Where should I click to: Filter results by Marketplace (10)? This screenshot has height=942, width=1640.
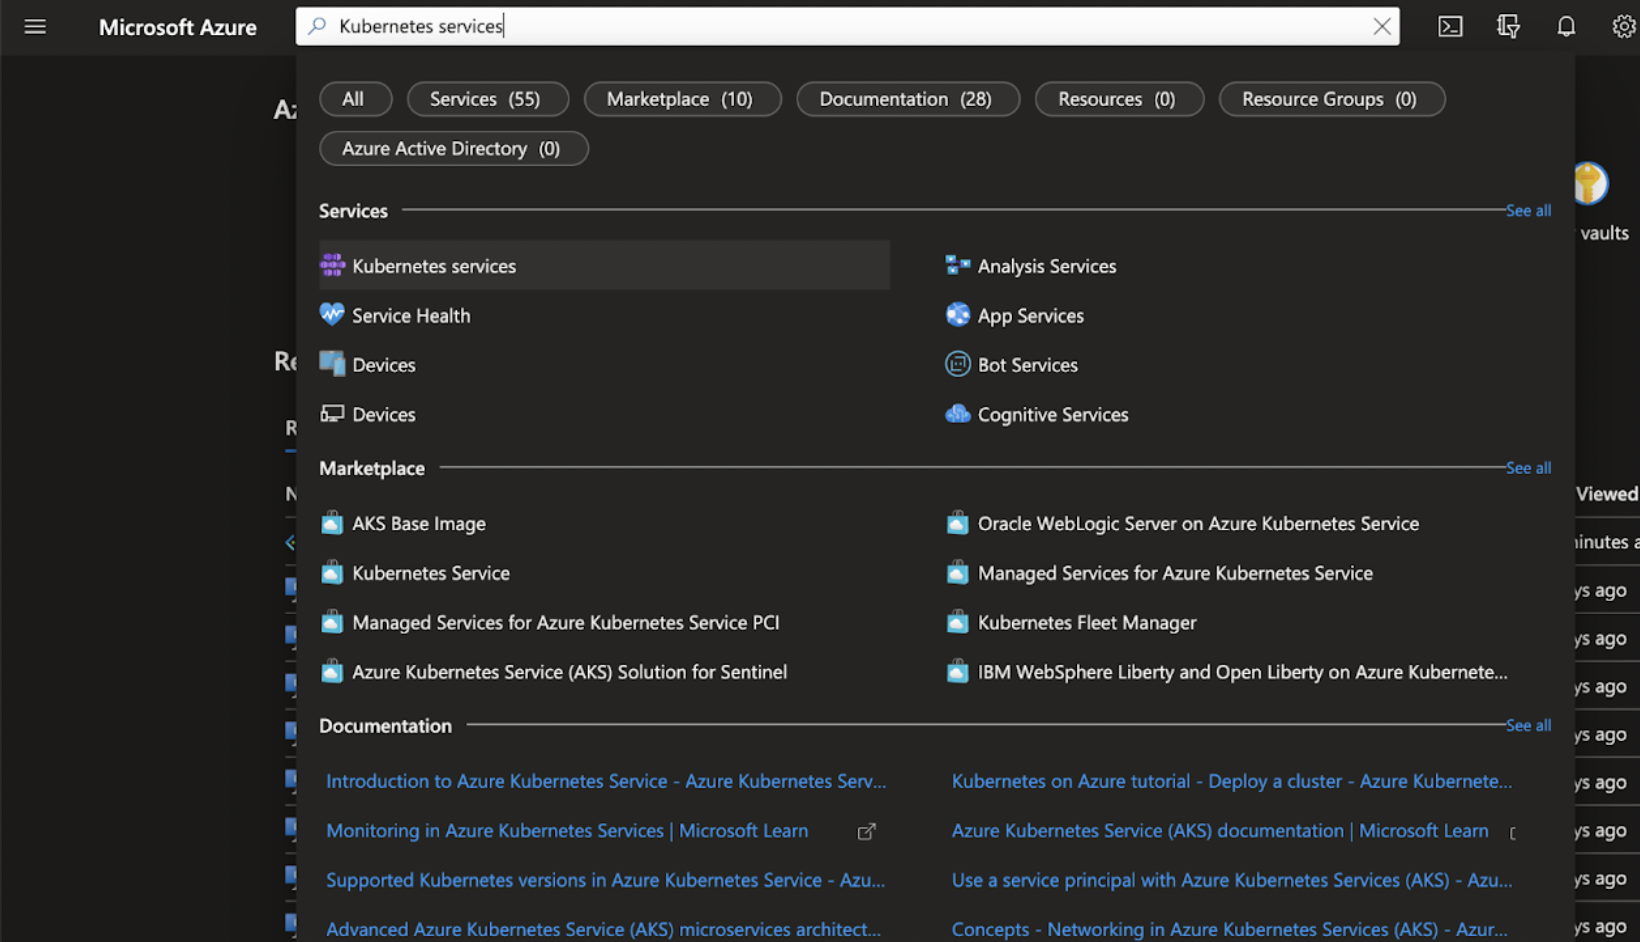(x=682, y=99)
